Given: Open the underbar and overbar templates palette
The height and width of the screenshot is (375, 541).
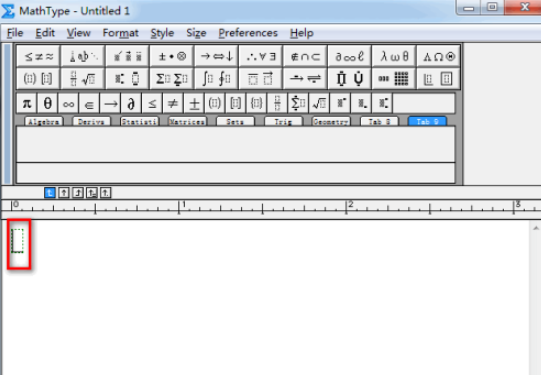Looking at the screenshot, I should tap(261, 79).
